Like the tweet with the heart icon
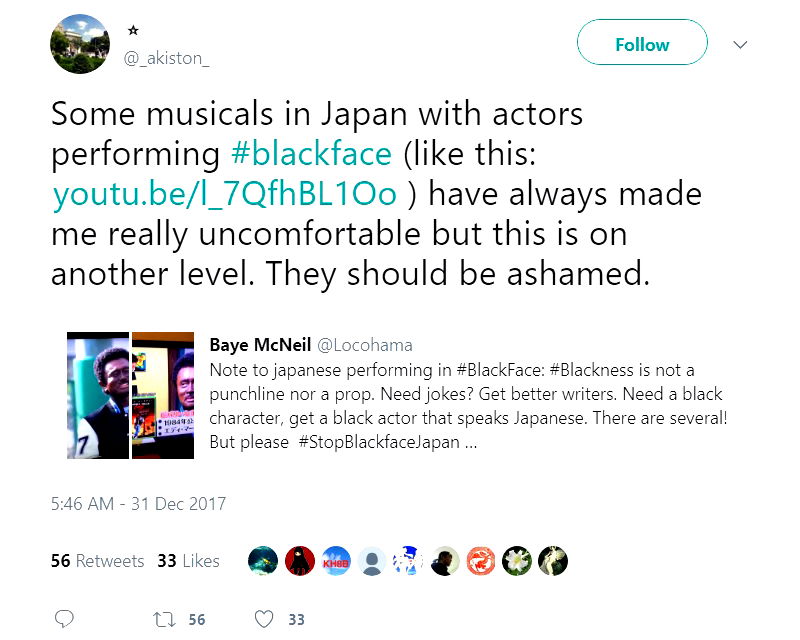 tap(264, 619)
